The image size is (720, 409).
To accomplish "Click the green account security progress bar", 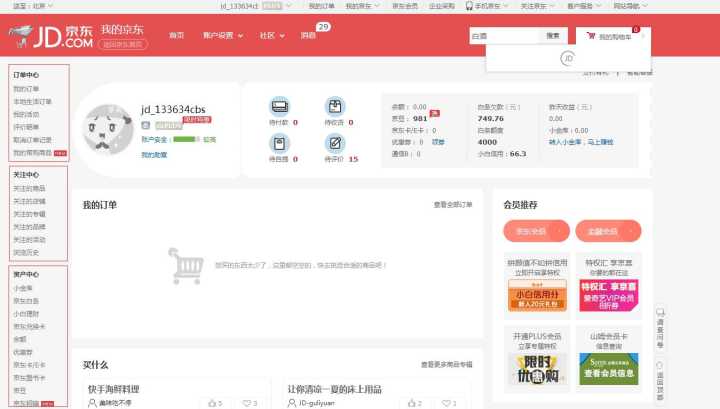I will click(185, 139).
